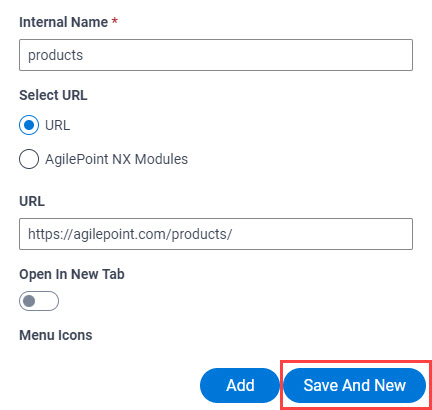Click the Select URL heading

pyautogui.click(x=53, y=95)
